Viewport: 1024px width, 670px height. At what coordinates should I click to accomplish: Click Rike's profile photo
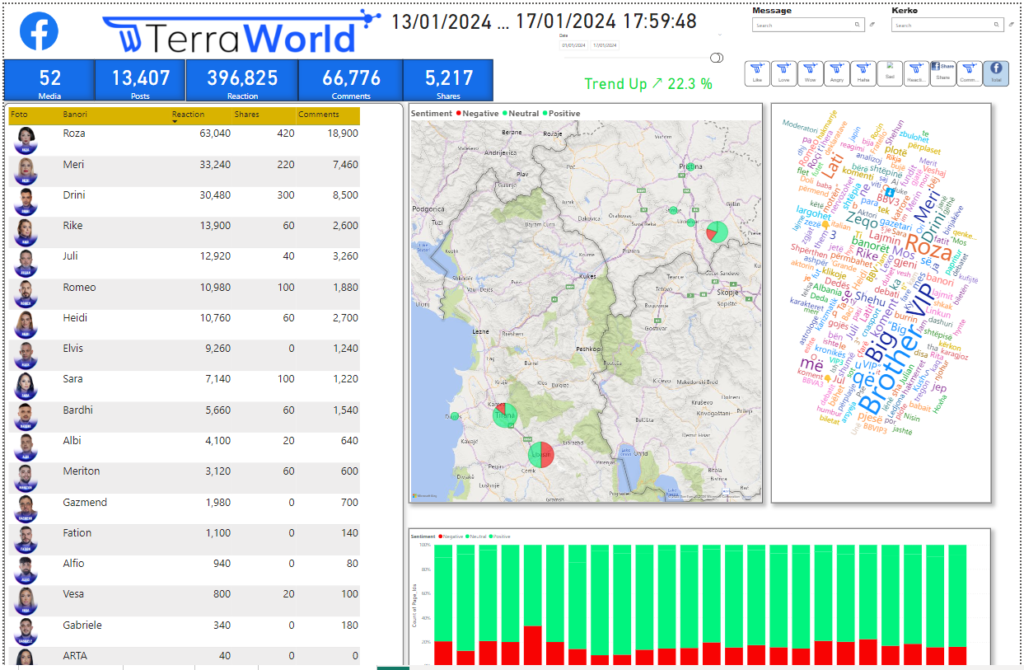click(x=26, y=232)
